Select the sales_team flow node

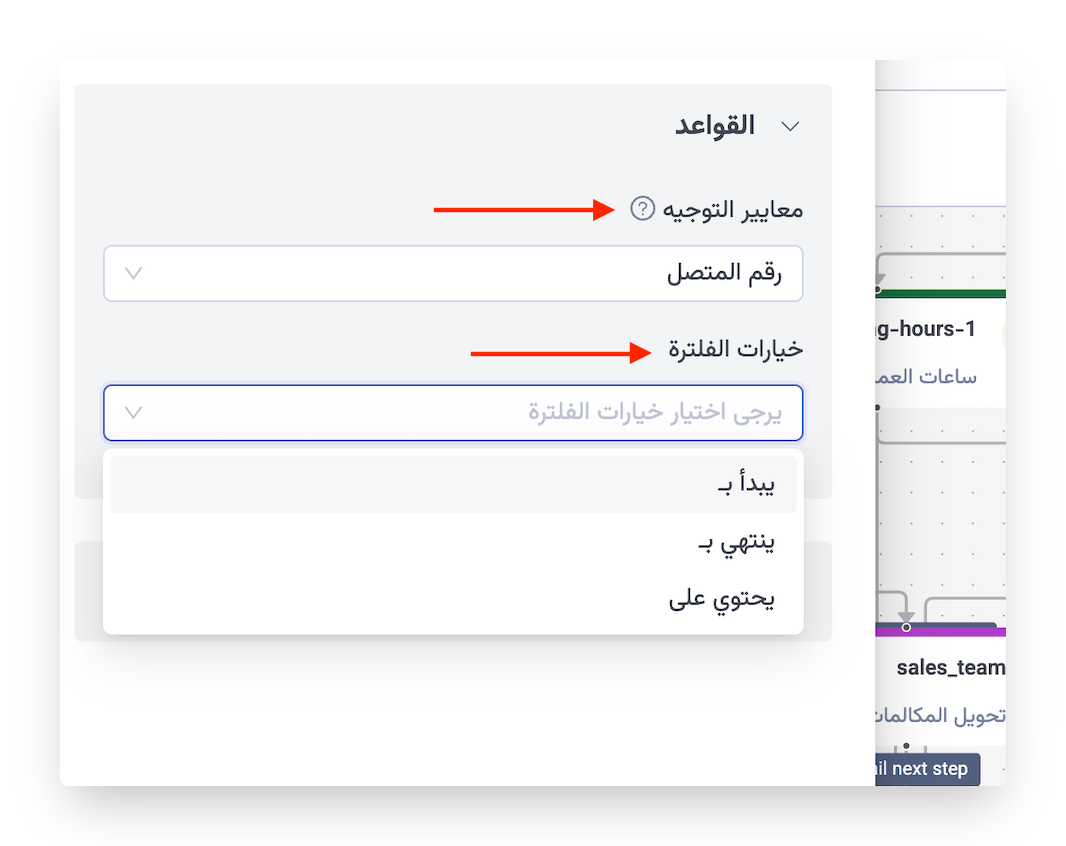[x=950, y=668]
